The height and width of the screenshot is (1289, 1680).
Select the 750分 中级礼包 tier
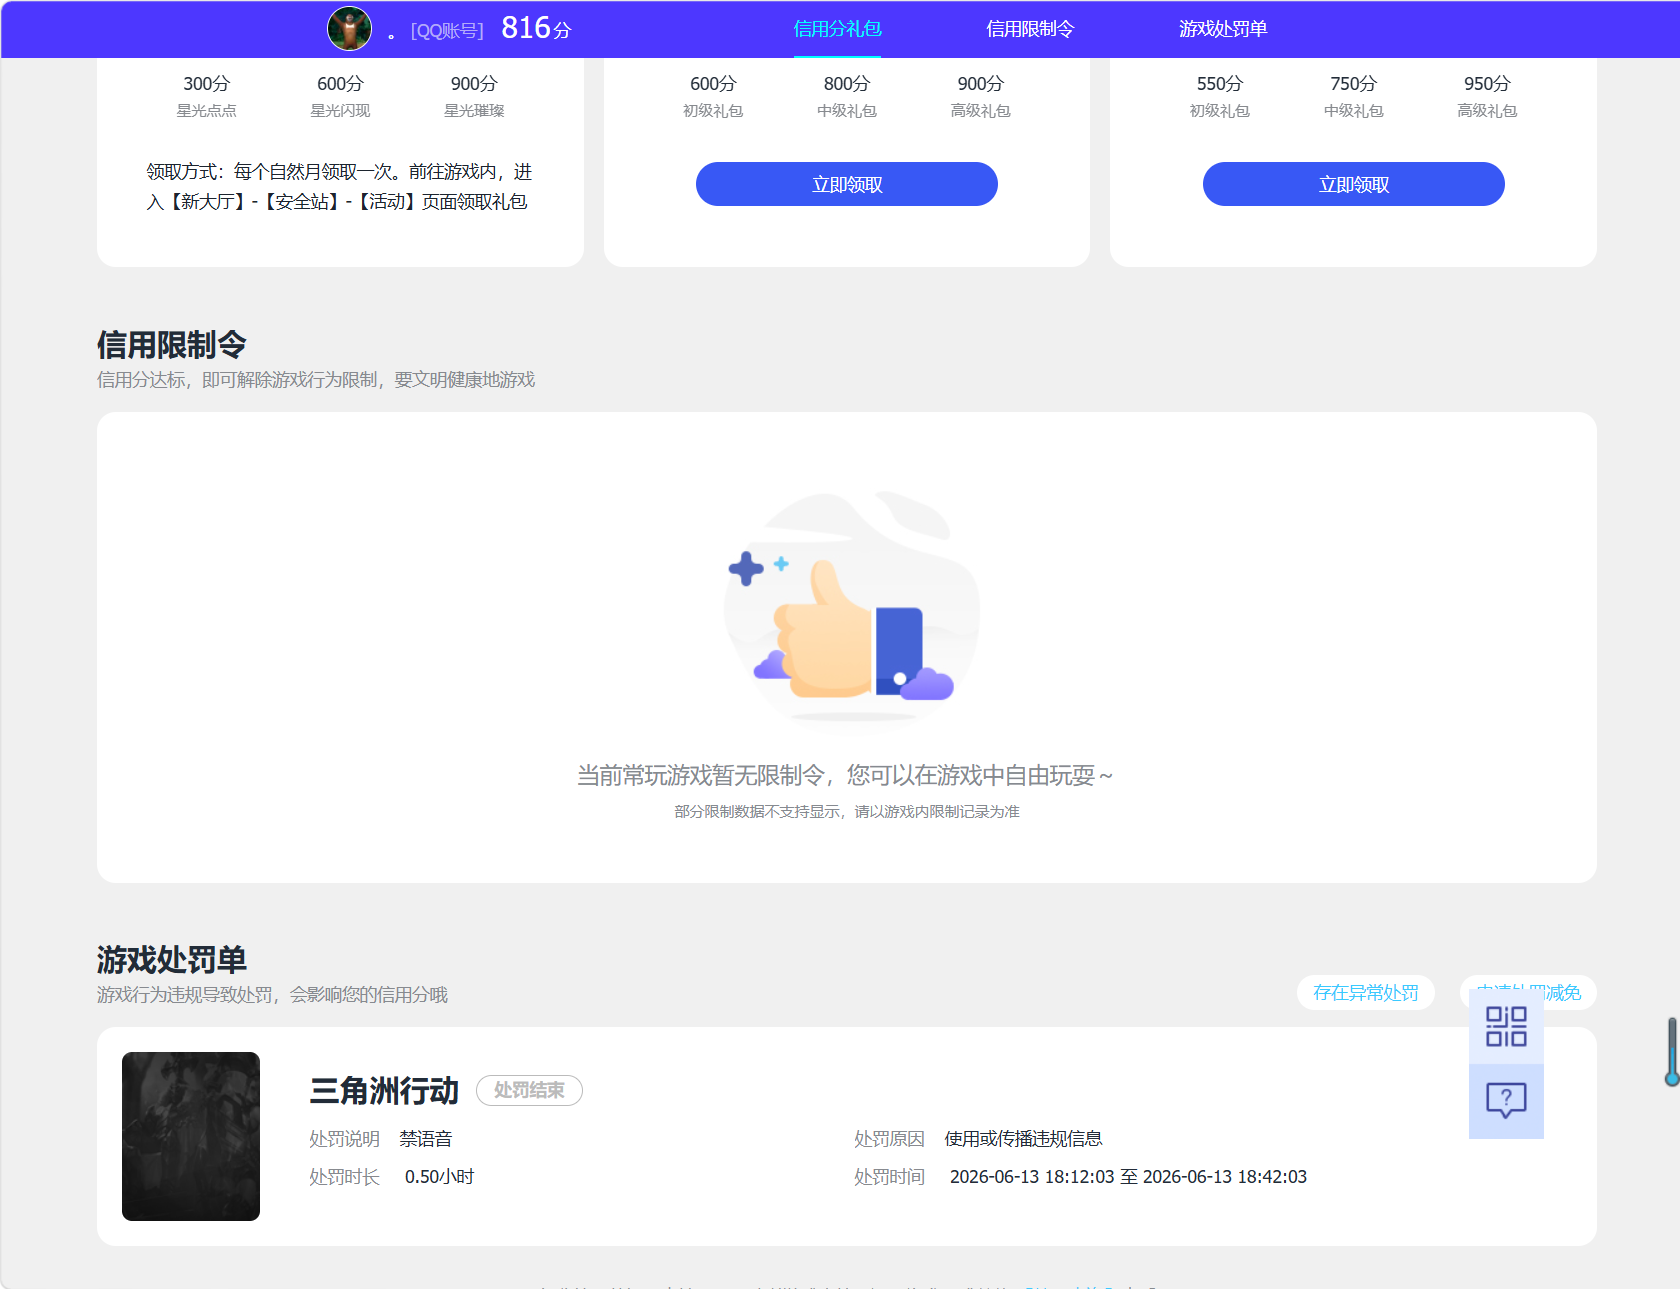click(1354, 96)
